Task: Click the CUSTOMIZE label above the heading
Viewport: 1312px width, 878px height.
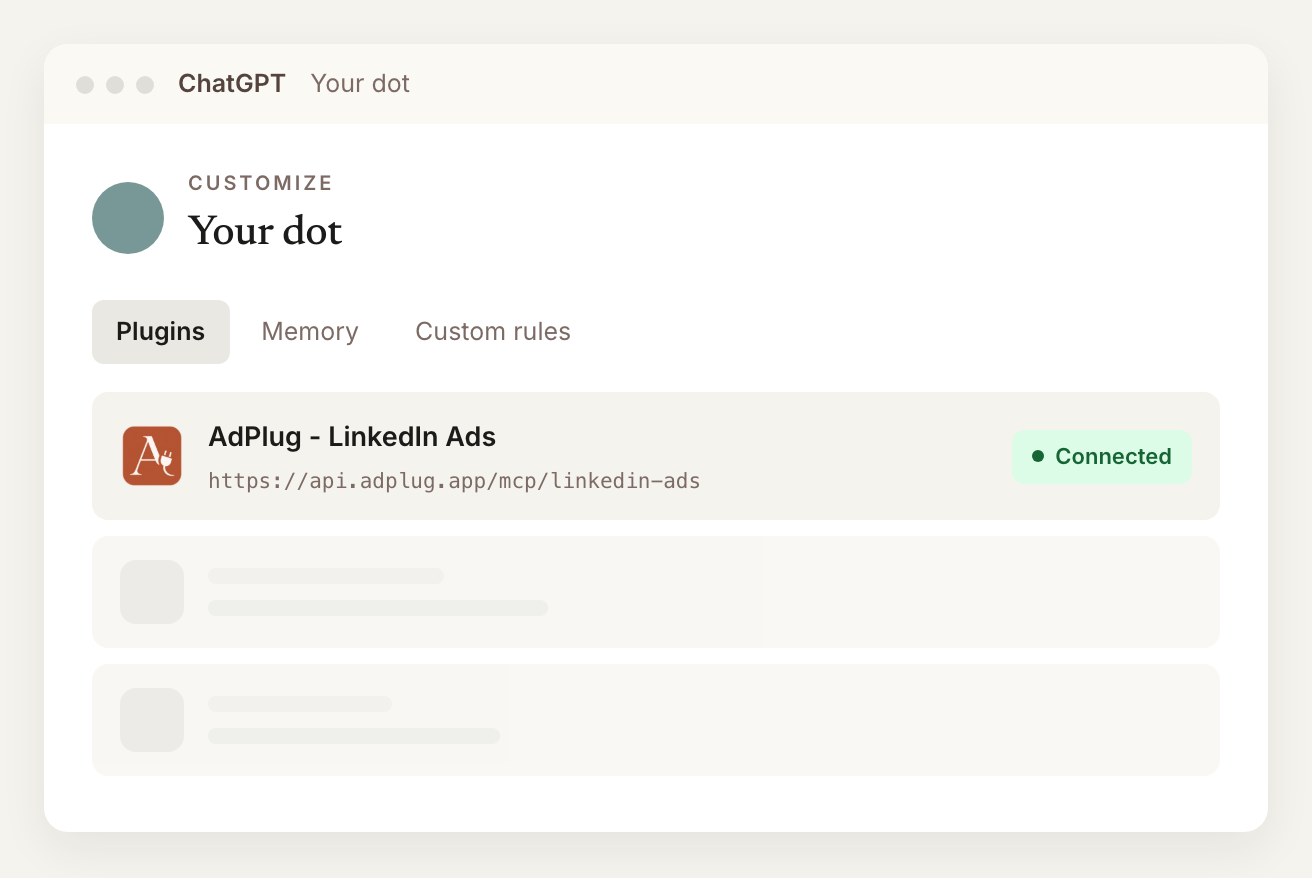Action: pyautogui.click(x=261, y=183)
